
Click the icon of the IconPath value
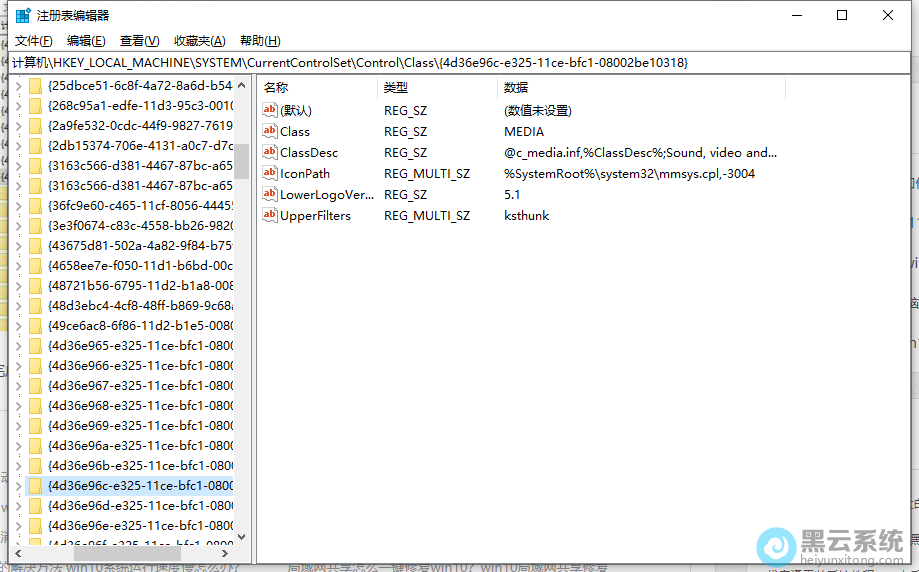click(270, 173)
